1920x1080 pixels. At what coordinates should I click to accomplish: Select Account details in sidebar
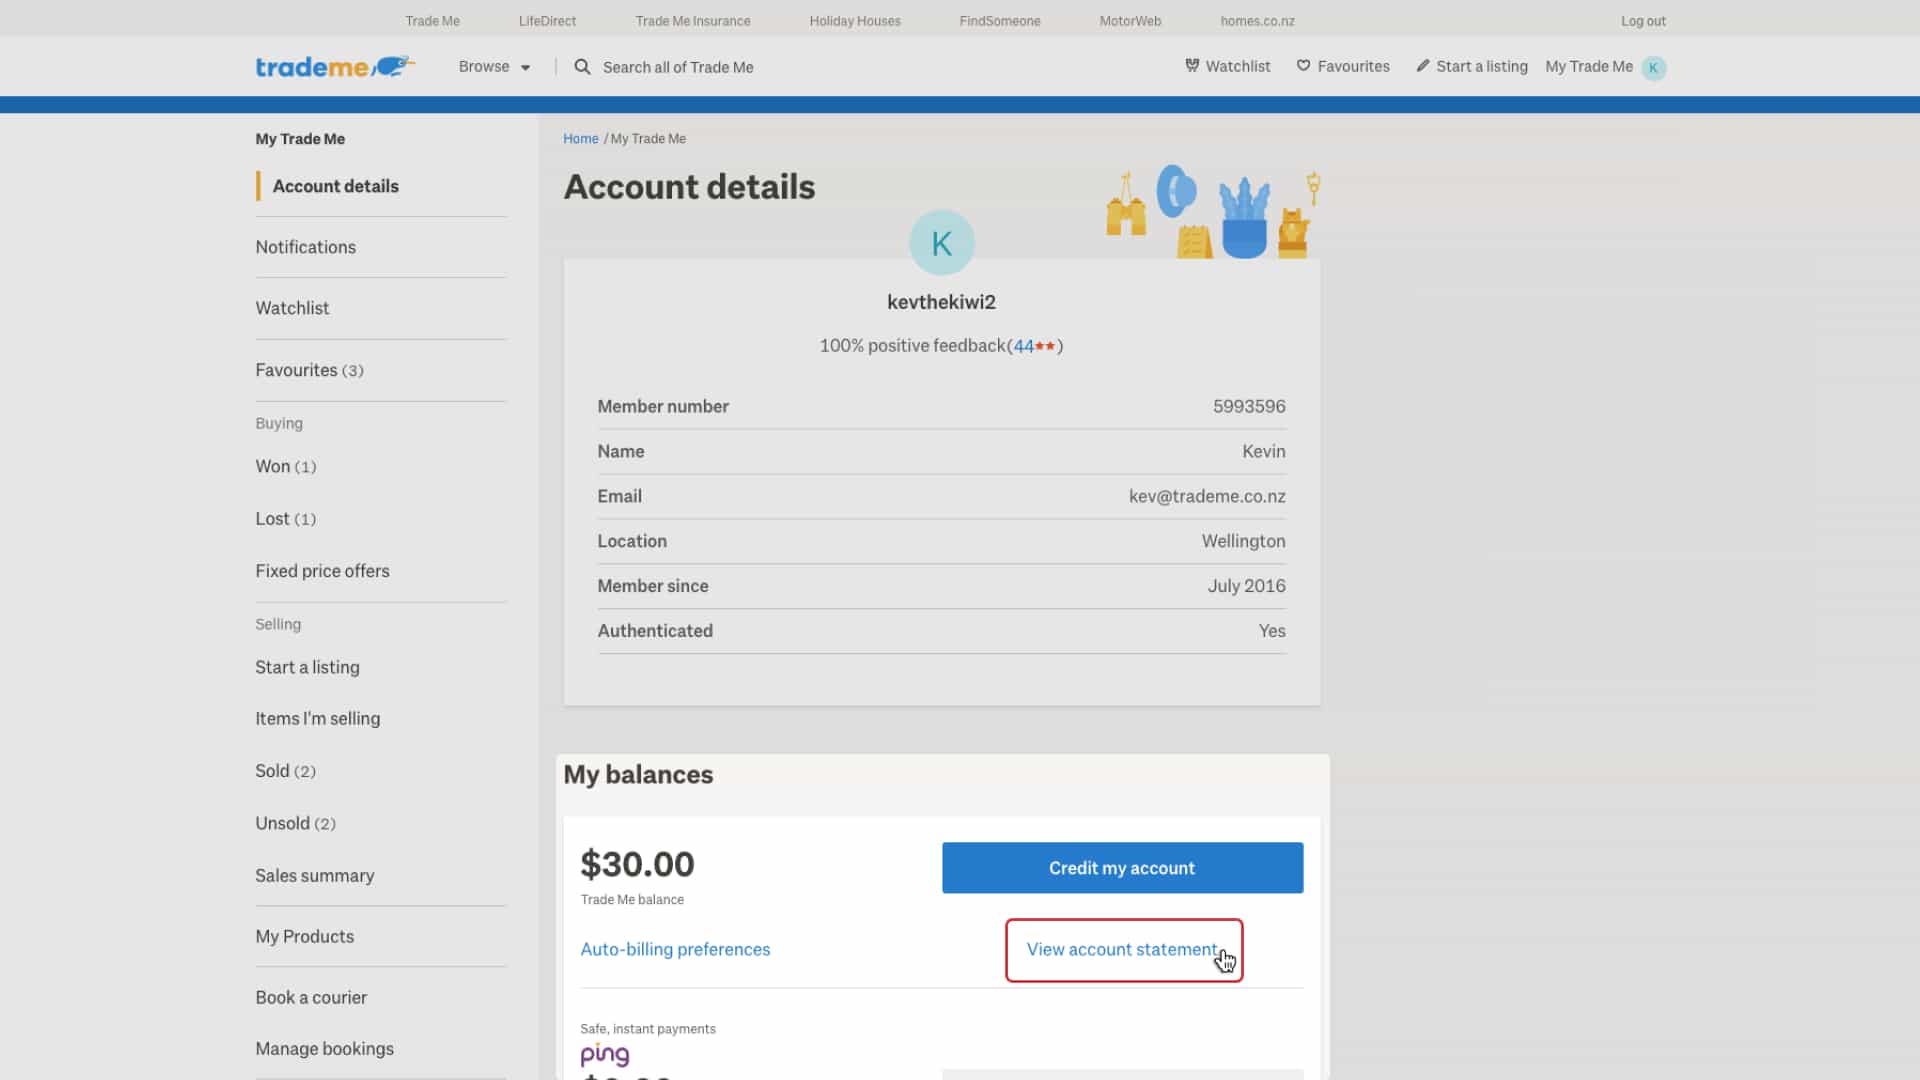(335, 186)
